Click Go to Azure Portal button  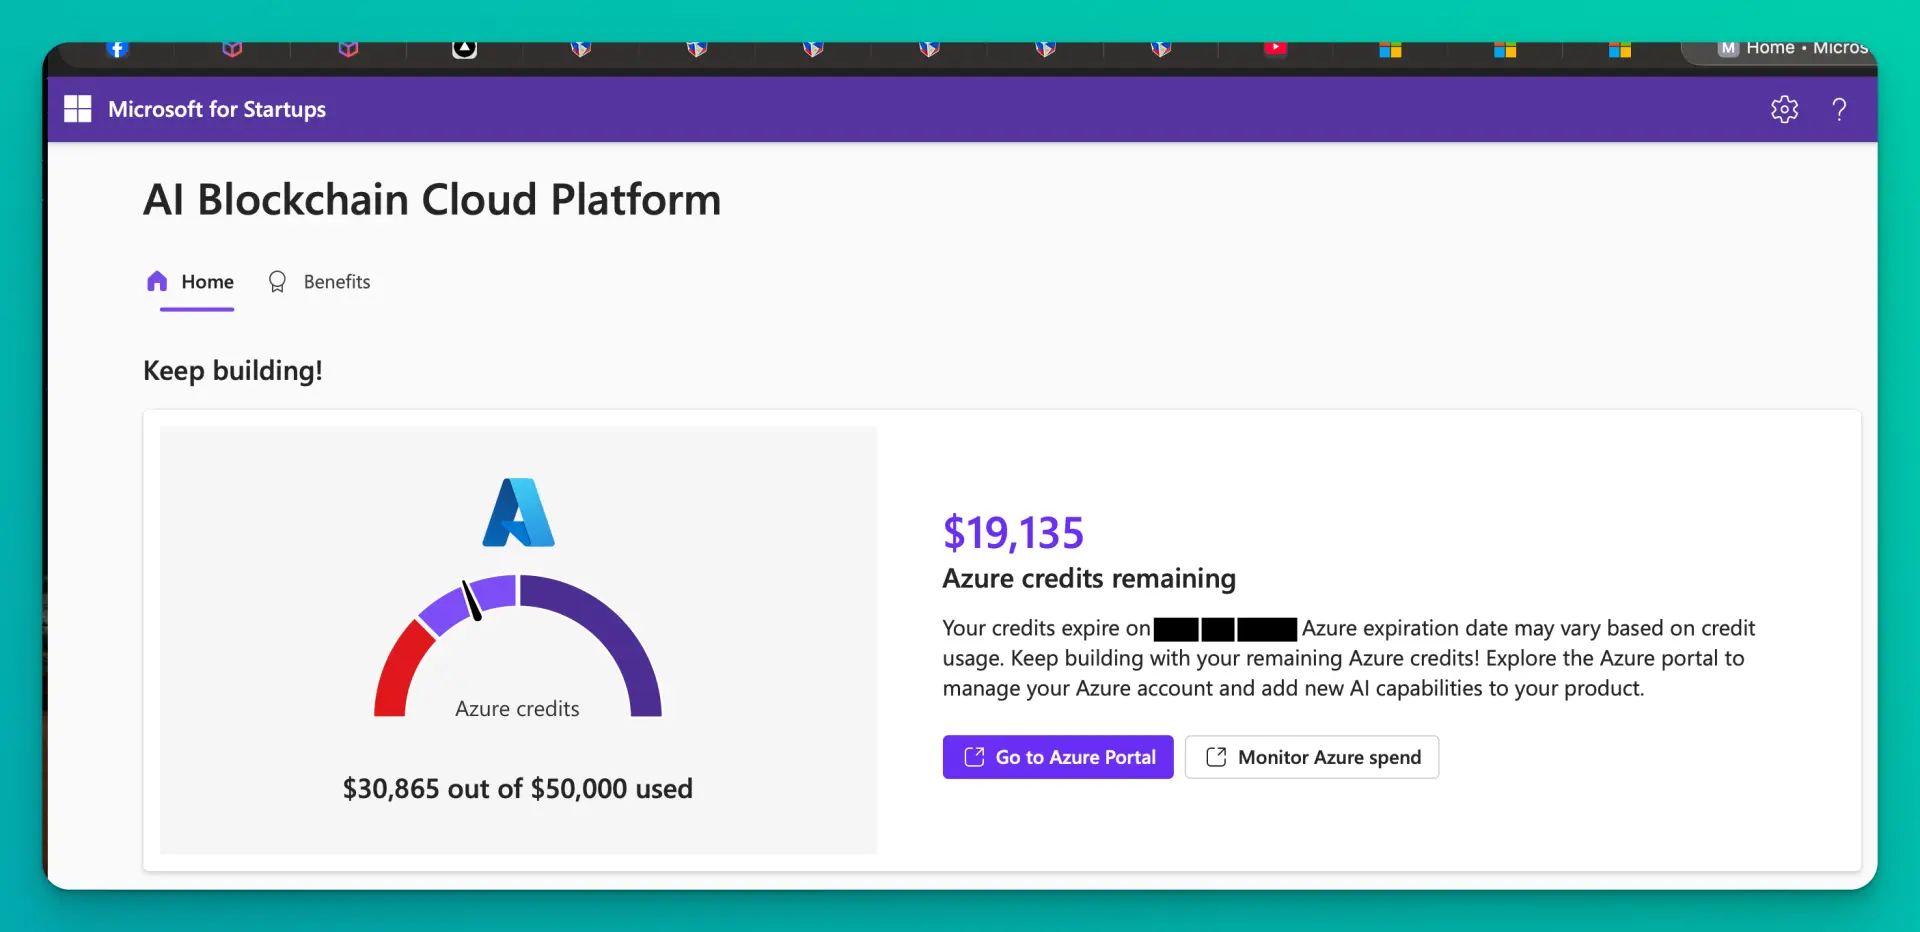(x=1058, y=757)
